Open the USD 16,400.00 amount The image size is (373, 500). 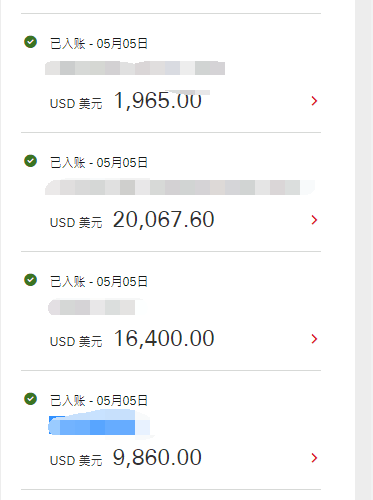pos(132,339)
